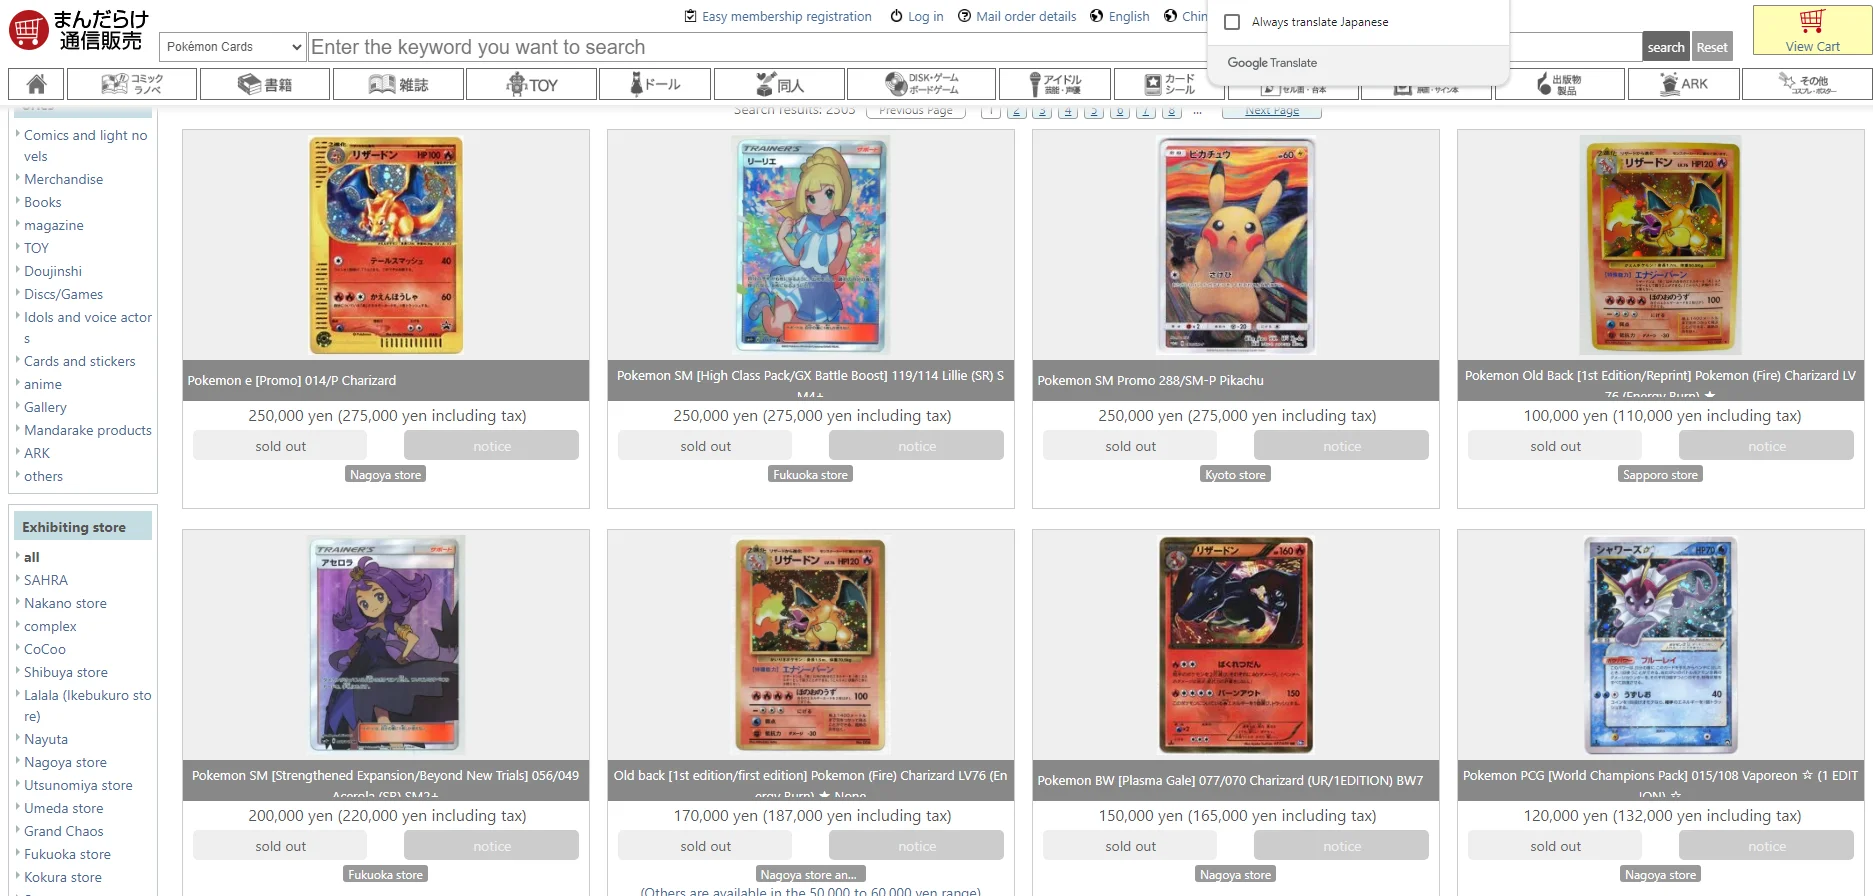The image size is (1873, 896).
Task: Select Idols and voice actors category
Action: pyautogui.click(x=88, y=328)
